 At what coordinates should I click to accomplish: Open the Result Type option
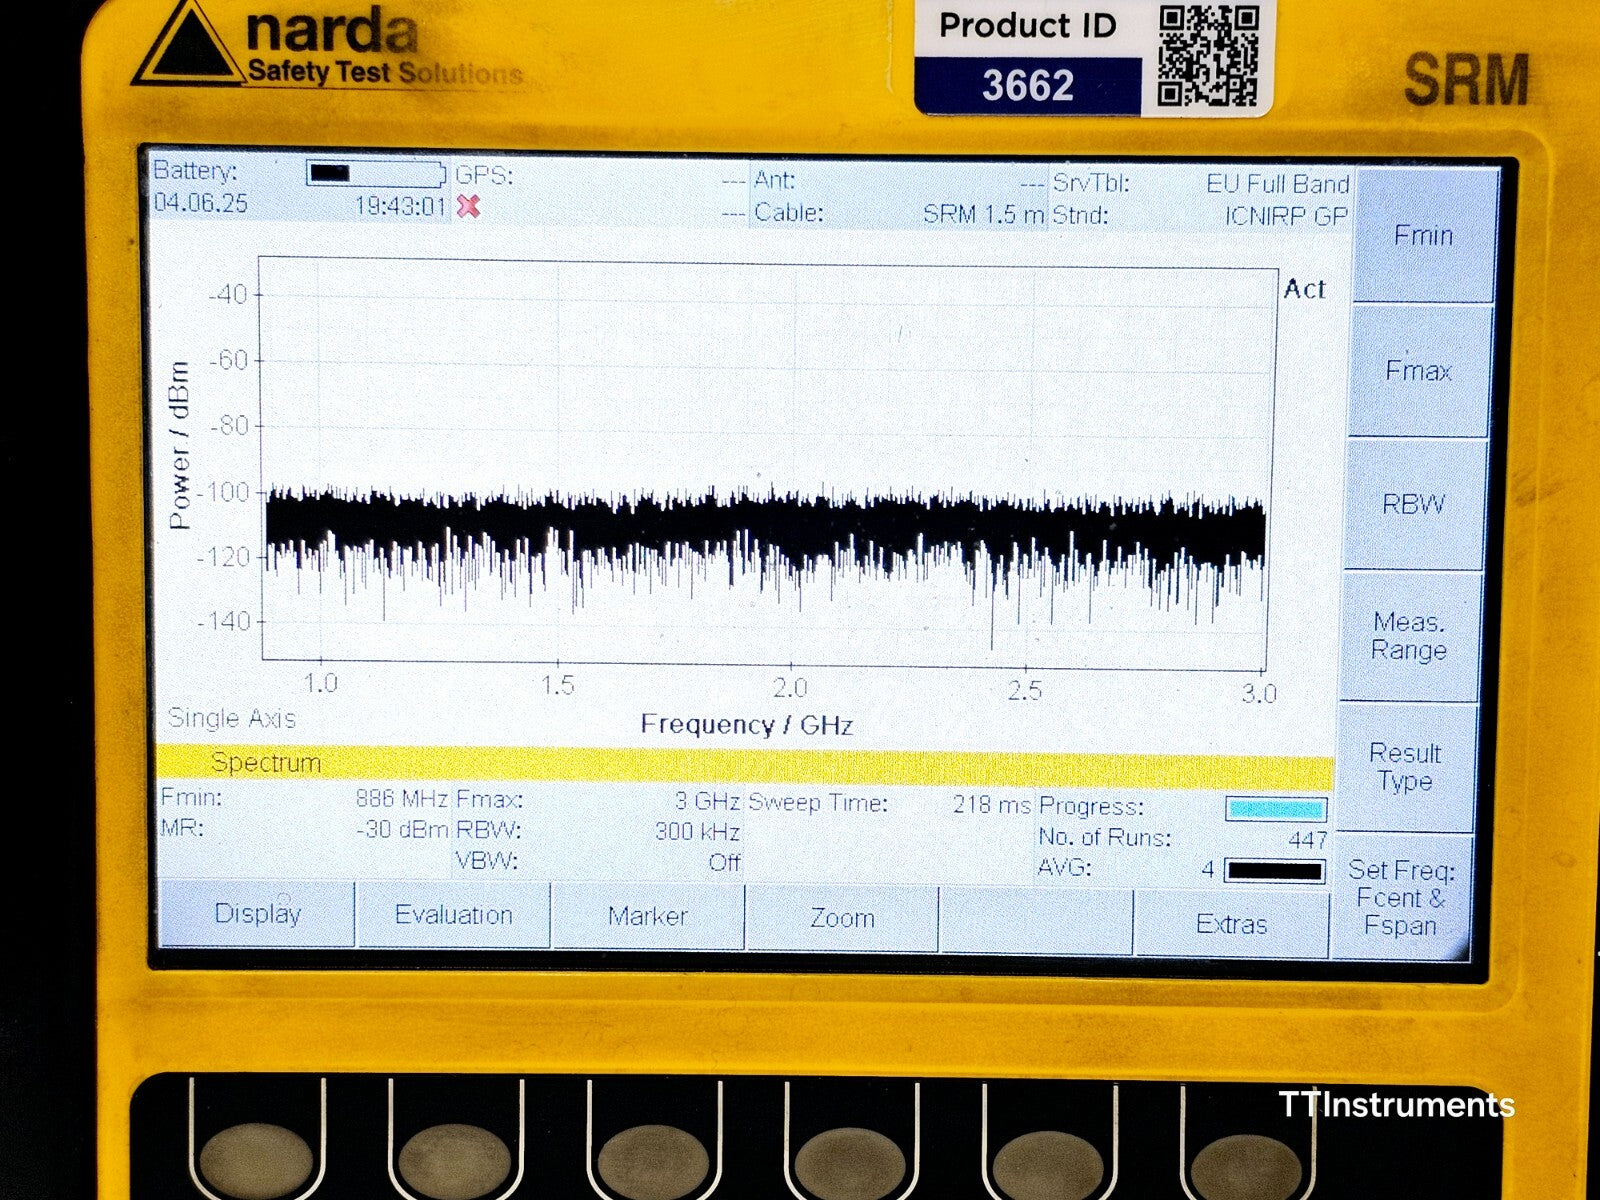1405,767
